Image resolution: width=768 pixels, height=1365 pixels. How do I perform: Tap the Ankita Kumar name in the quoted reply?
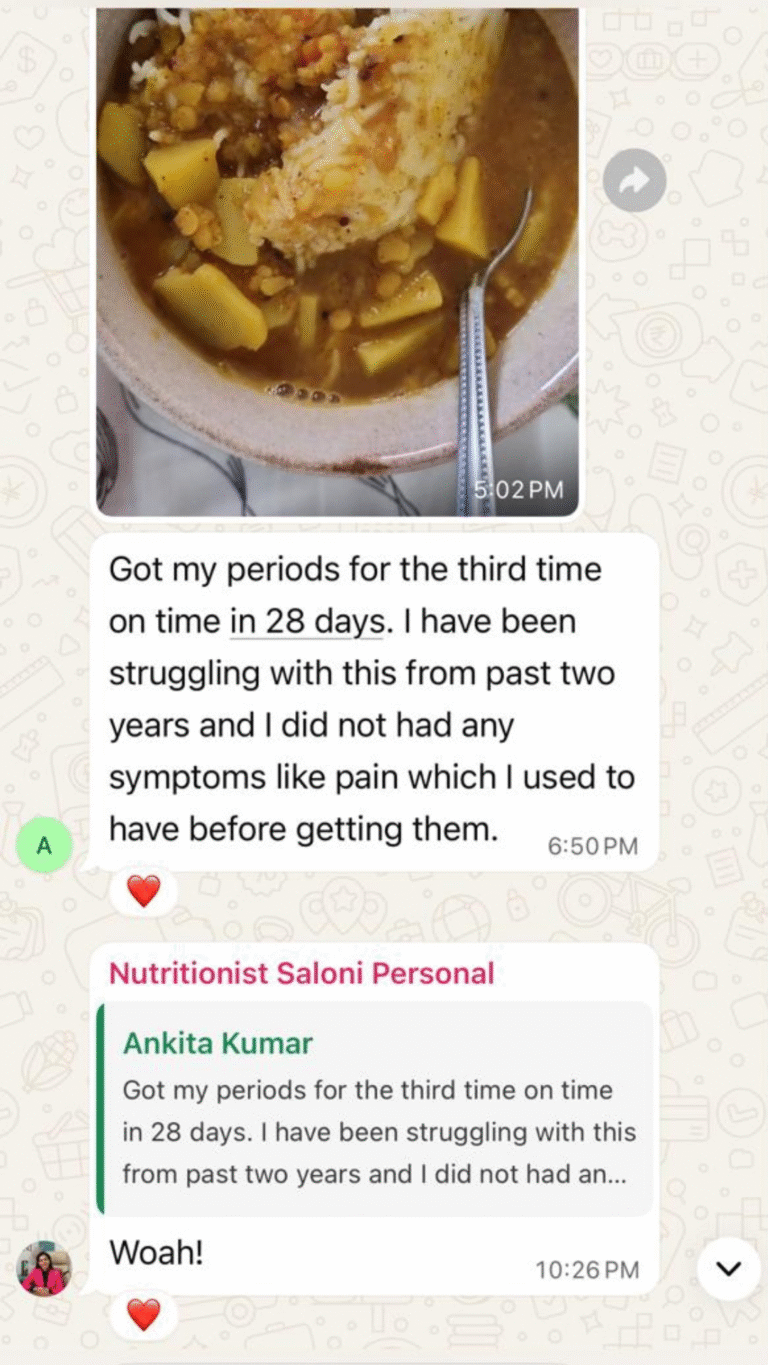(218, 1043)
